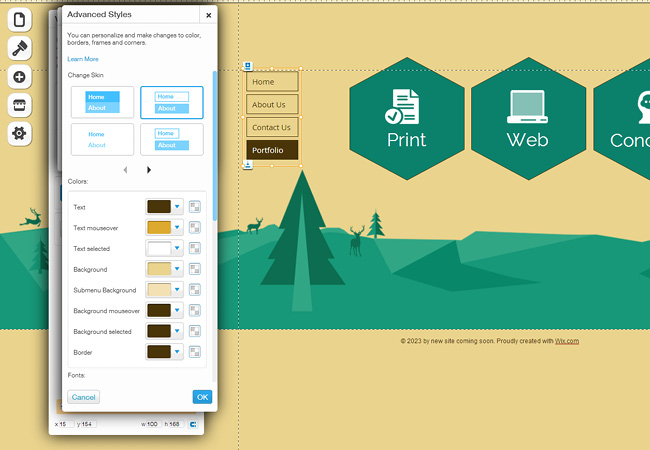Viewport: 650px width, 450px height.
Task: Open the Design paintbrush tool
Action: (x=20, y=48)
